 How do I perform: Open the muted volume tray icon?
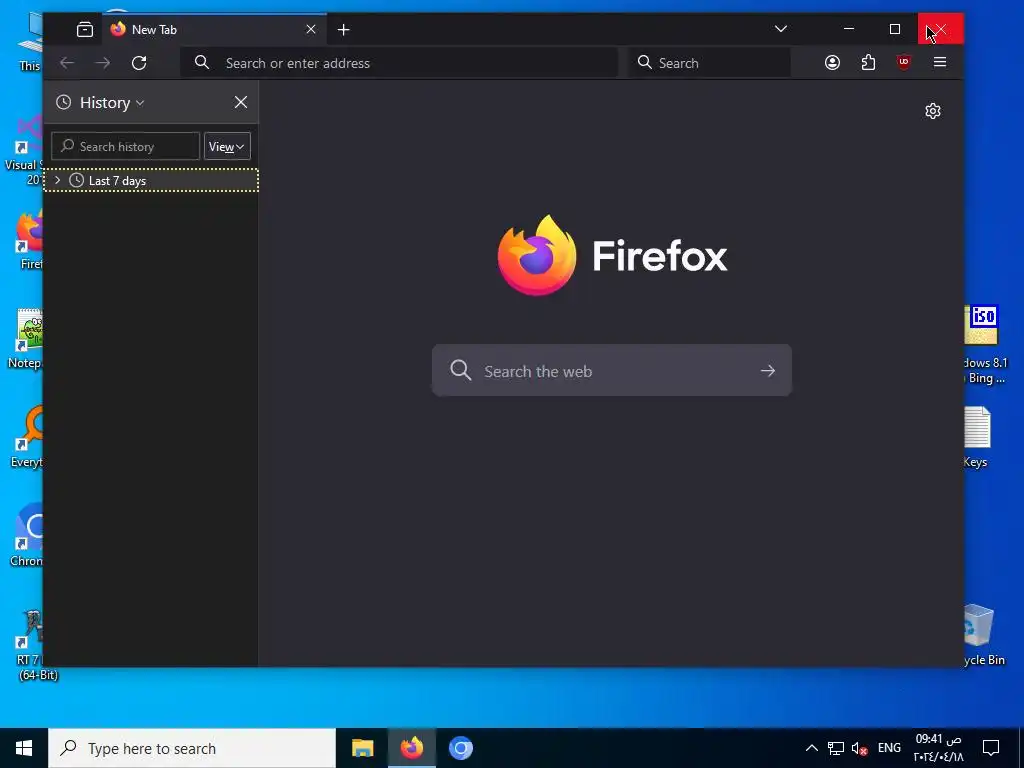[x=859, y=748]
